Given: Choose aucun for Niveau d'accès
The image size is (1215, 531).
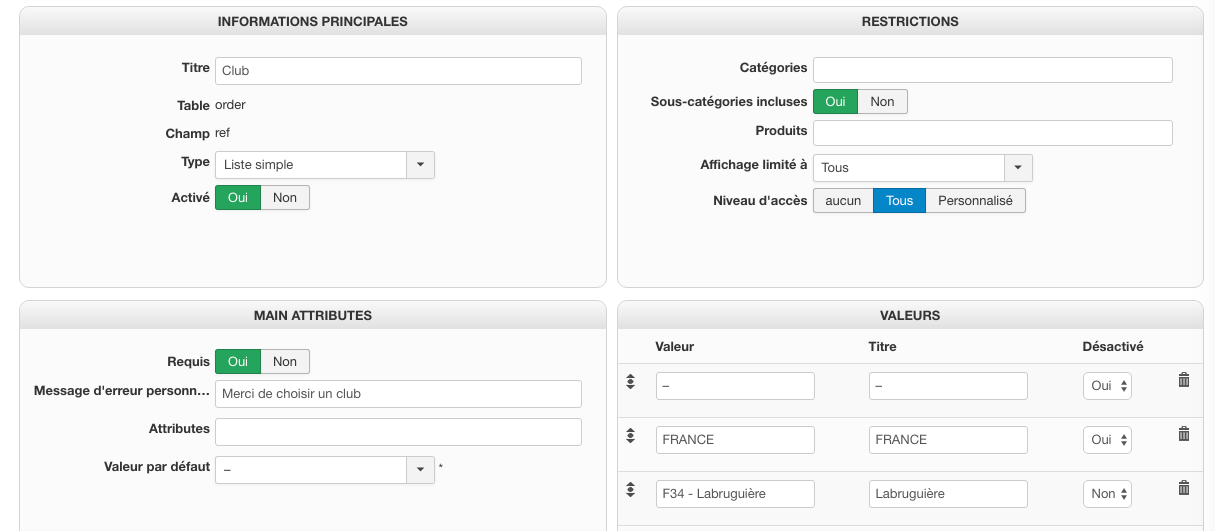Looking at the screenshot, I should point(843,201).
